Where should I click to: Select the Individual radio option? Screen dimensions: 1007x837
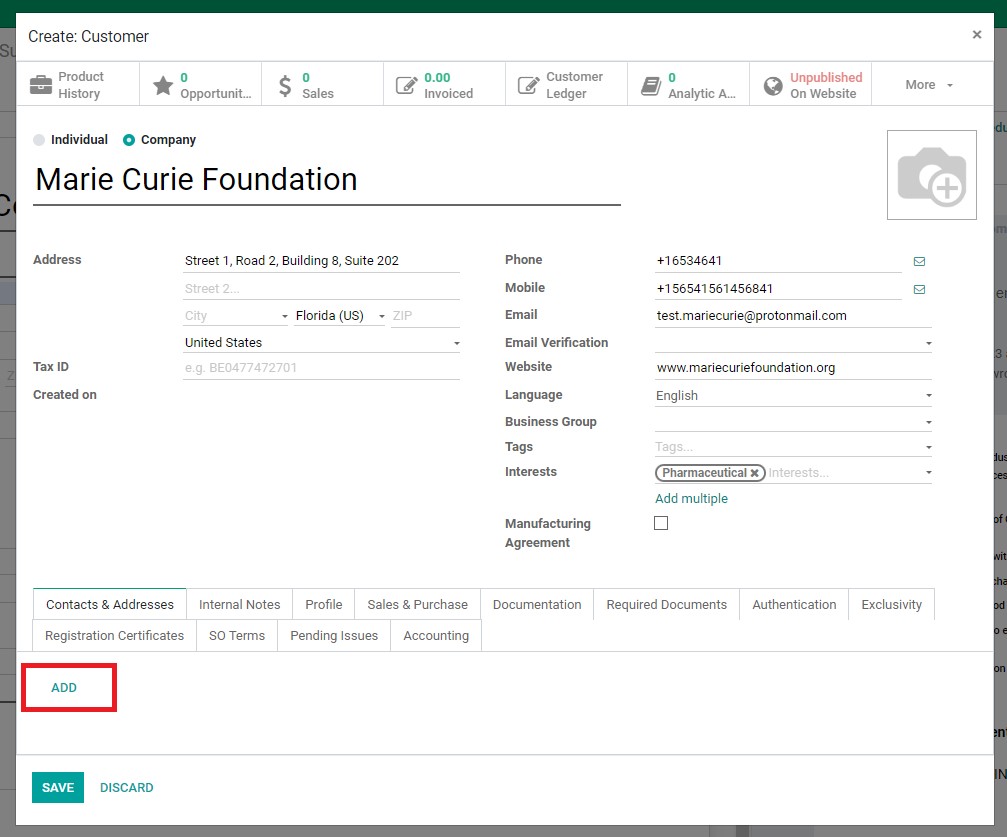click(39, 140)
